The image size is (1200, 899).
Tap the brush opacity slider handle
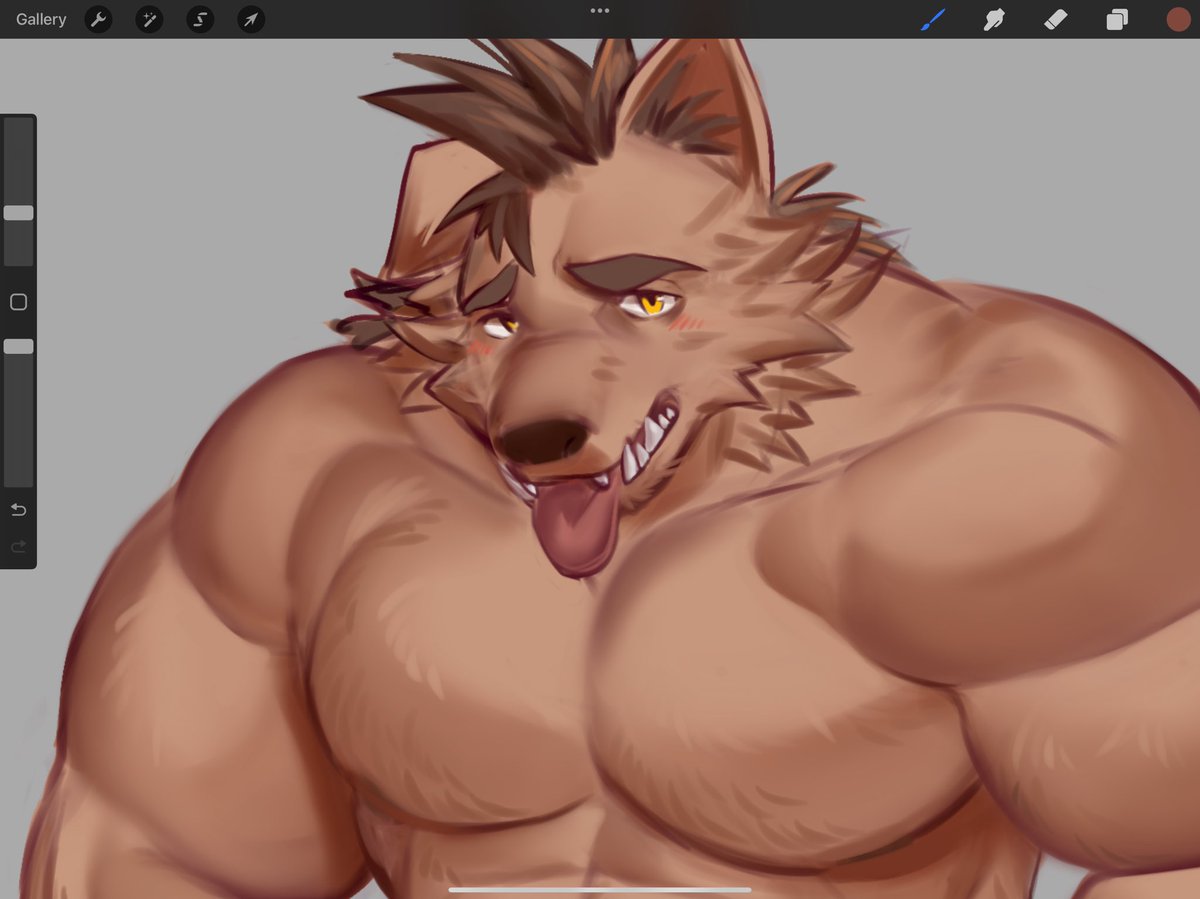pyautogui.click(x=18, y=346)
